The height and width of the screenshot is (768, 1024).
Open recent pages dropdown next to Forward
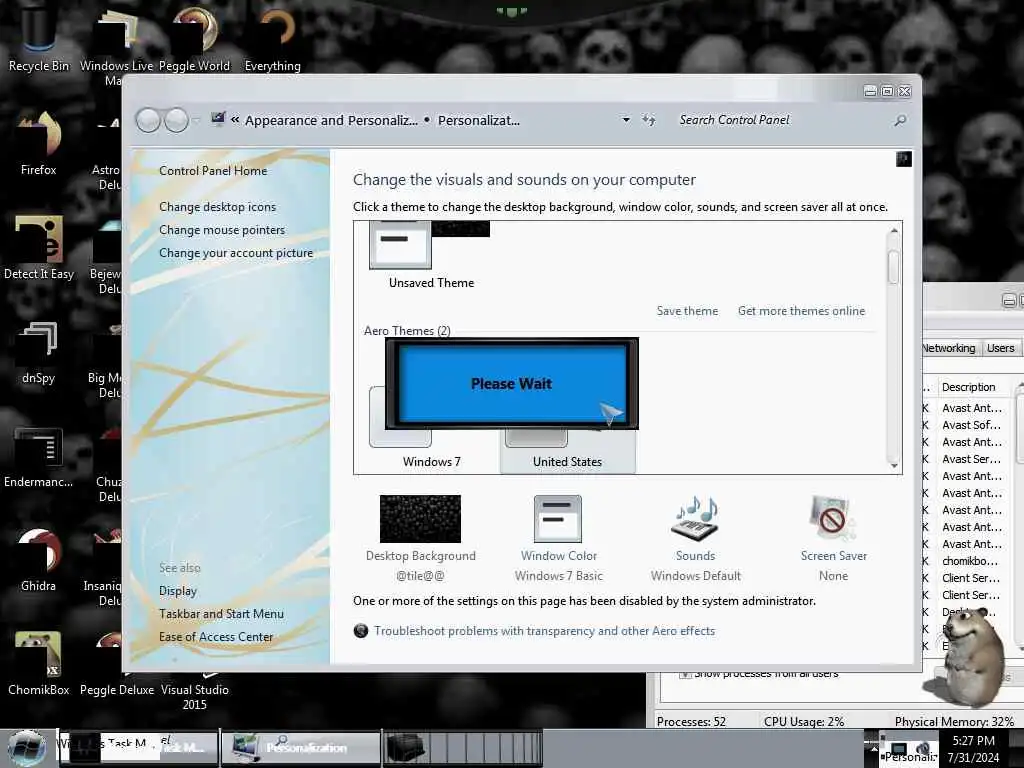(196, 120)
